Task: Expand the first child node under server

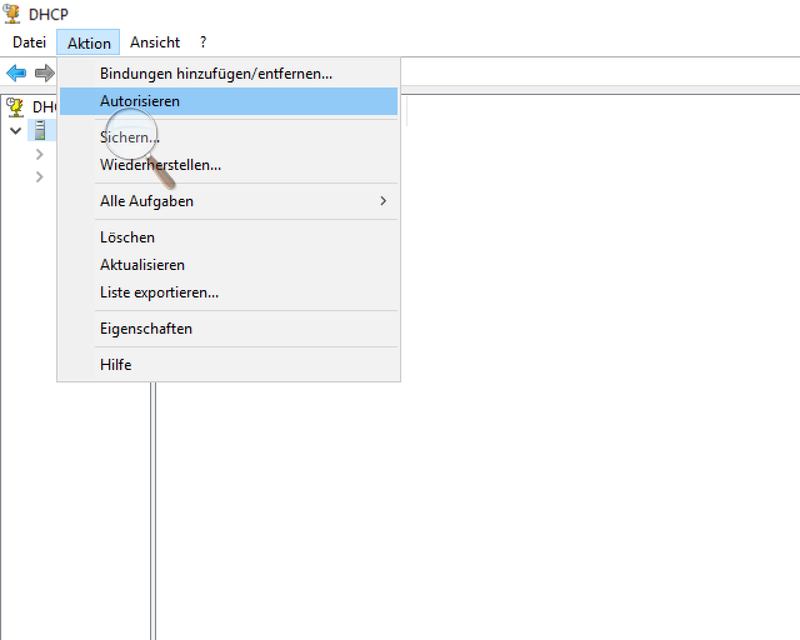Action: 39,154
